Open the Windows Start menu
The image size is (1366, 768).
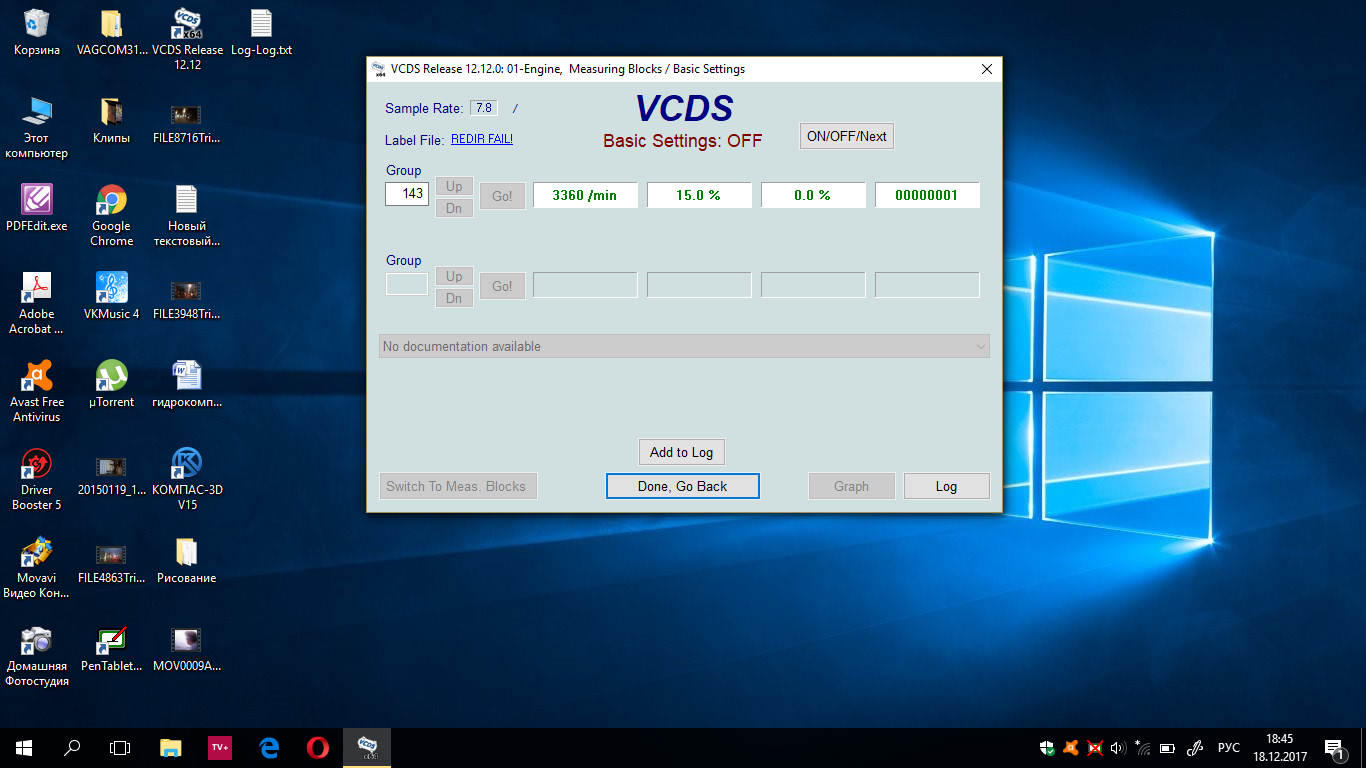[24, 747]
